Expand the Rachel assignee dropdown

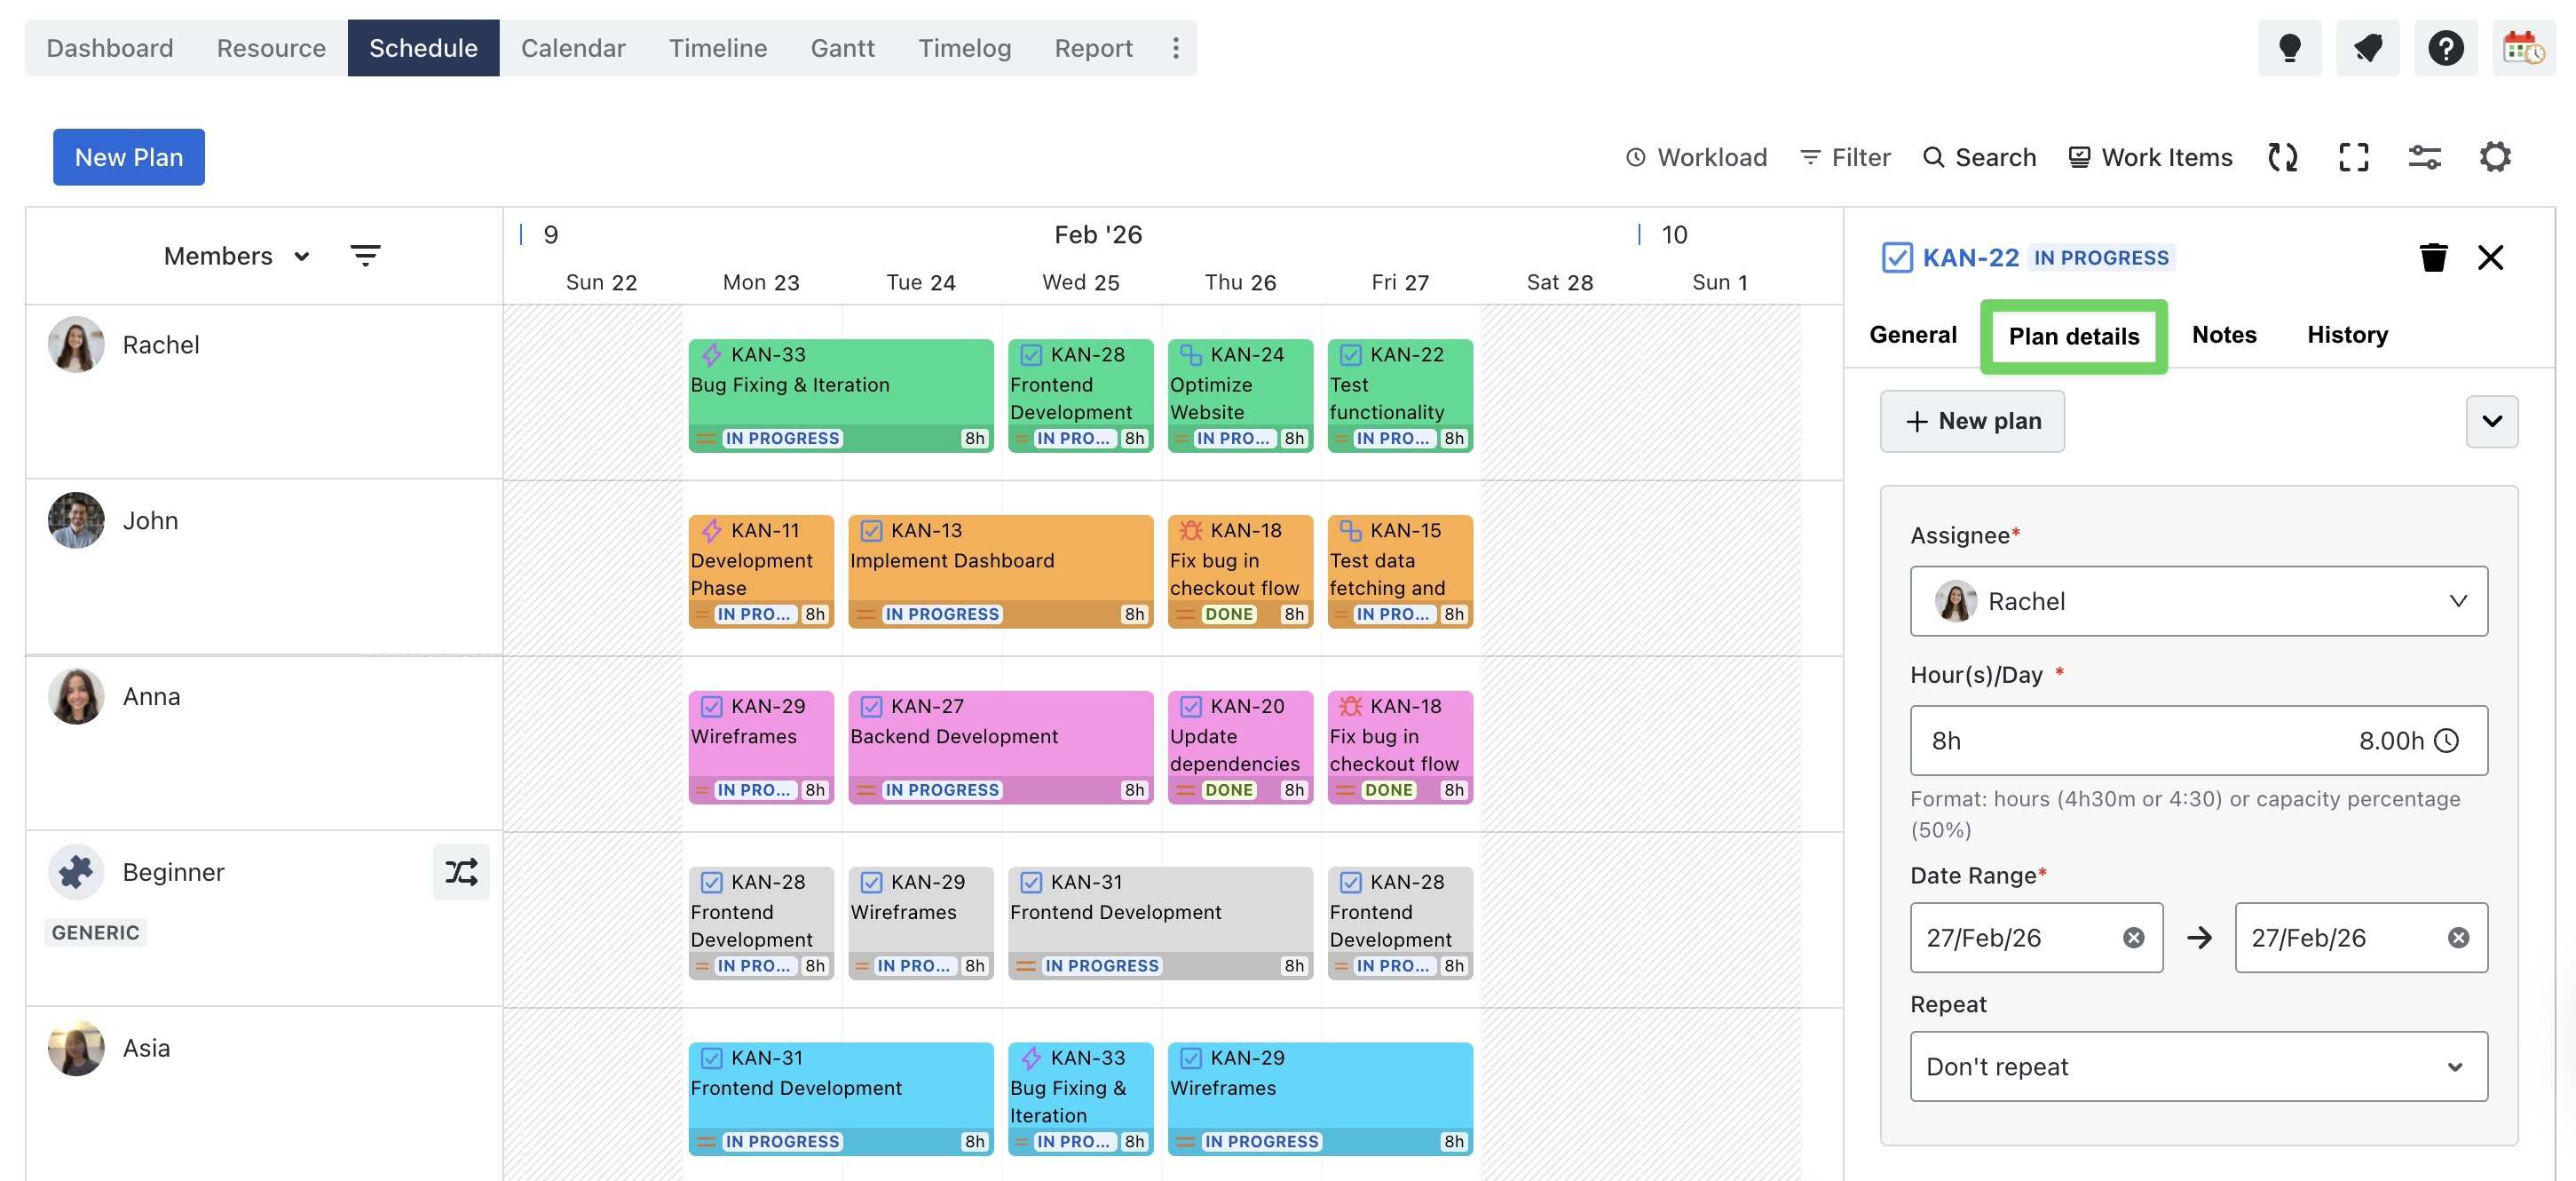click(2198, 601)
